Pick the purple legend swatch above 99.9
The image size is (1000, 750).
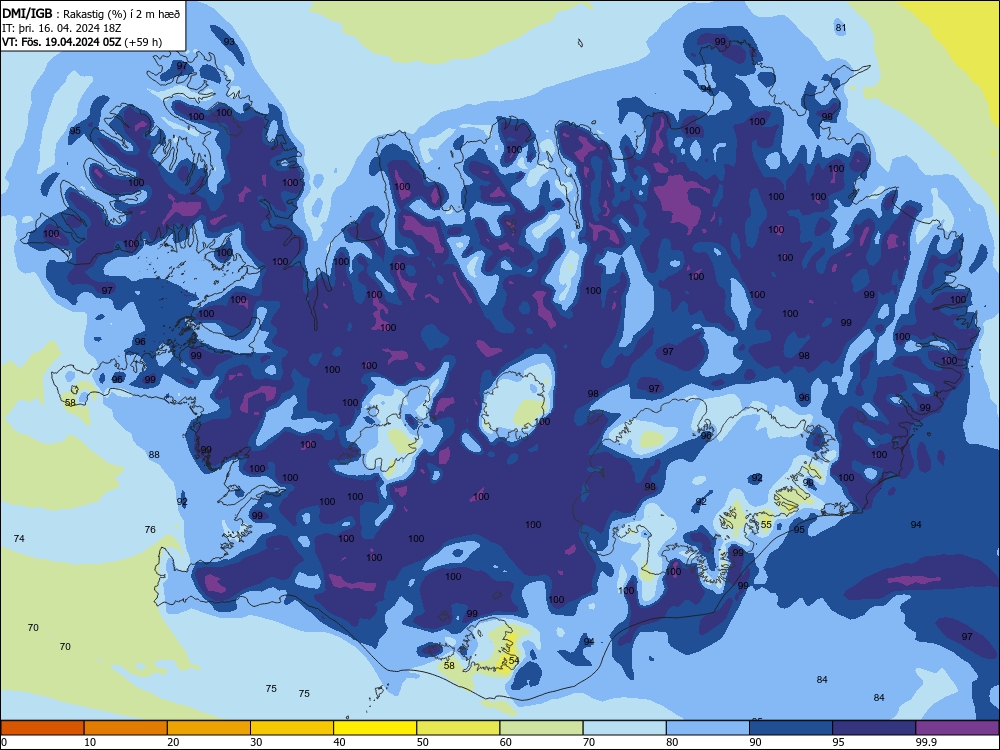pyautogui.click(x=957, y=728)
